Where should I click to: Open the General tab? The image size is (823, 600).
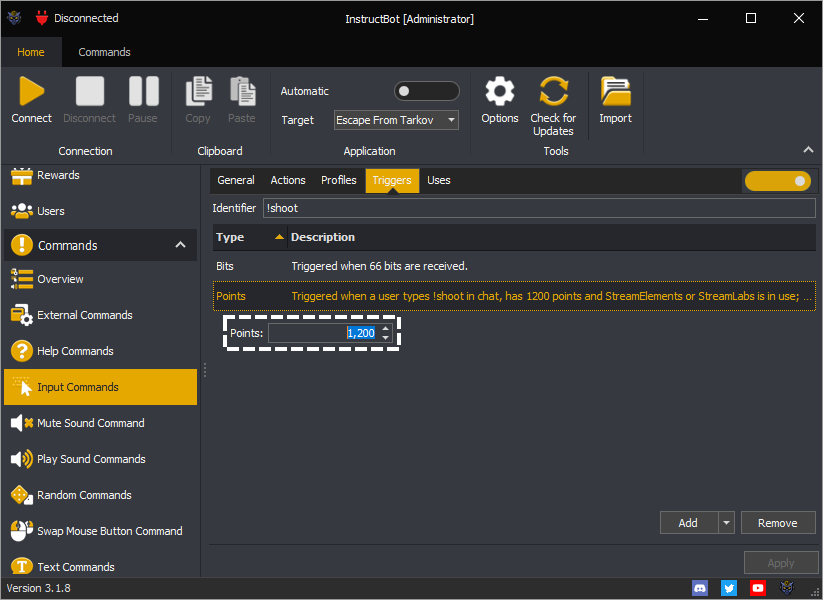(x=236, y=181)
